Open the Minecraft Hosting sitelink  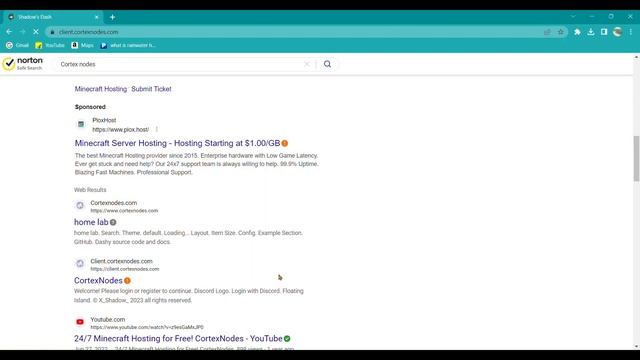pos(101,89)
